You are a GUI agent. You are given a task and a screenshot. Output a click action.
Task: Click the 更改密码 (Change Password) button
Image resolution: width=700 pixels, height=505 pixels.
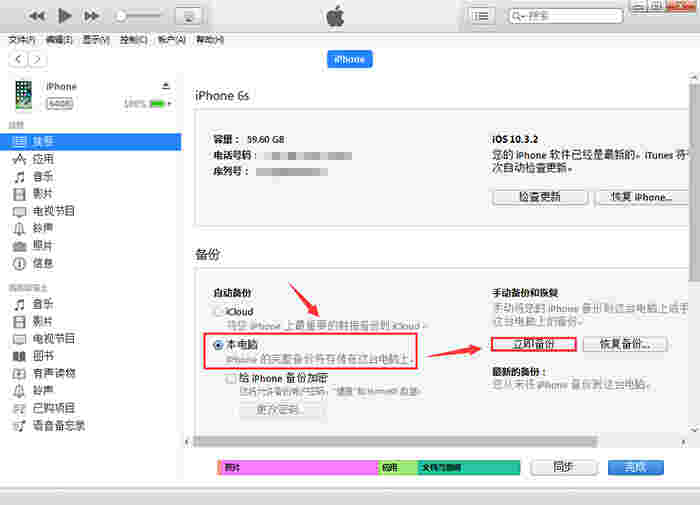tap(280, 409)
